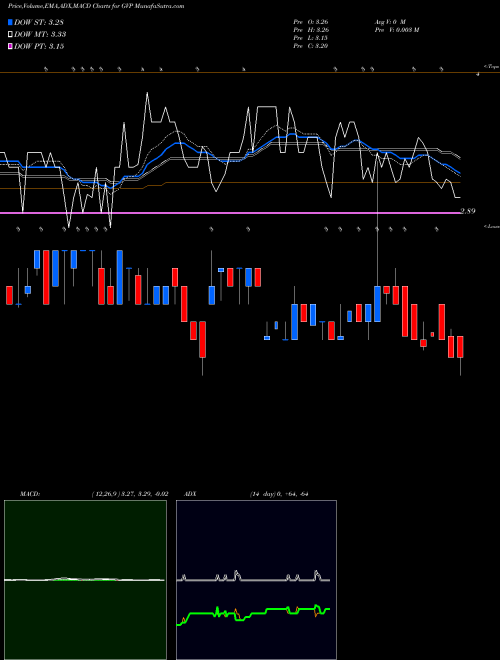Viewport: 500px width, 660px height.
Task: Click the blue DOW ST legend swatch
Action: click(10, 22)
